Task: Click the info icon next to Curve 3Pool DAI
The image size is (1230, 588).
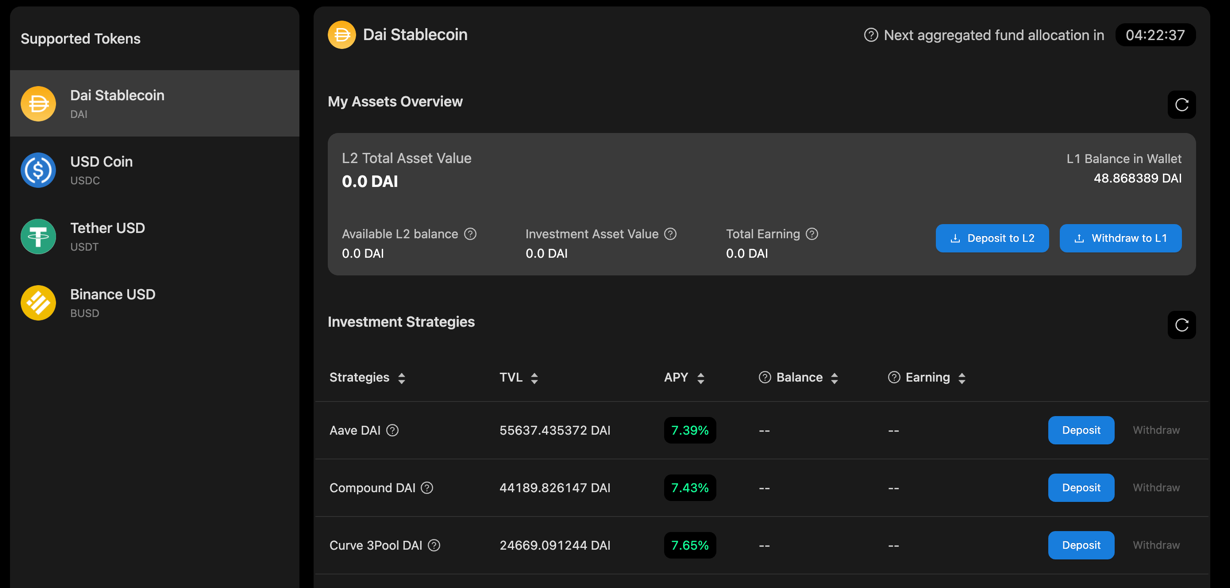Action: (434, 546)
